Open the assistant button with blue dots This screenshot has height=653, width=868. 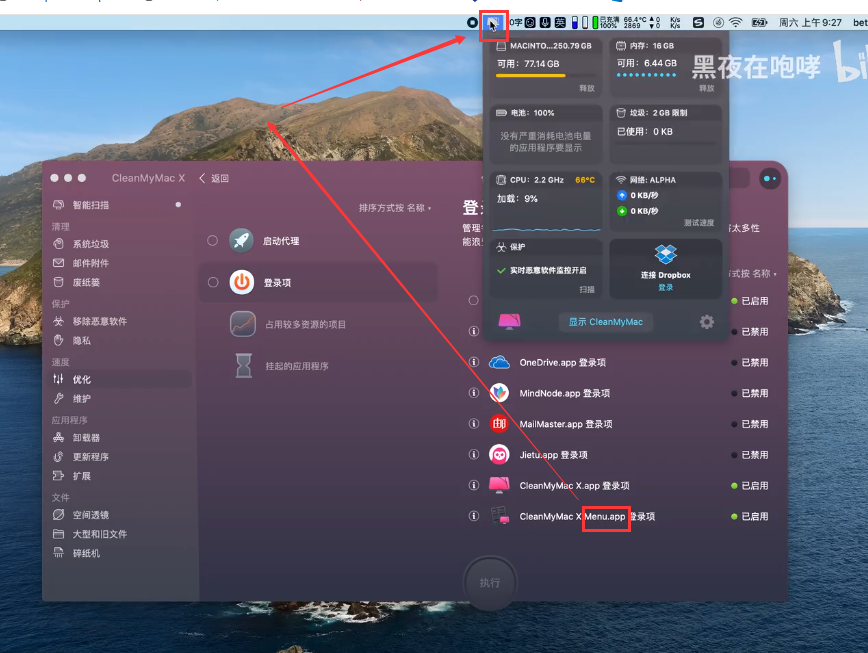(769, 179)
